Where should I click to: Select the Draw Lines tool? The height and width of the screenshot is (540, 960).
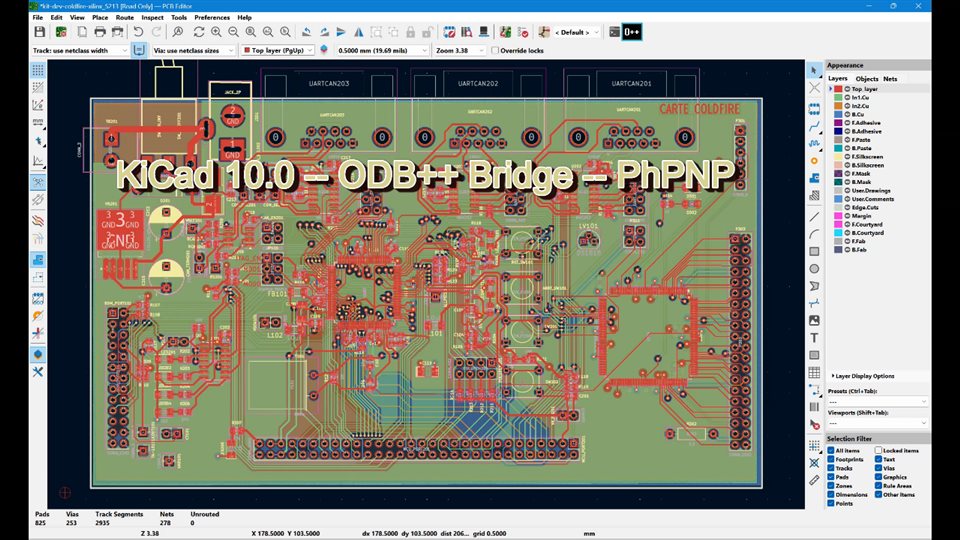click(x=814, y=217)
